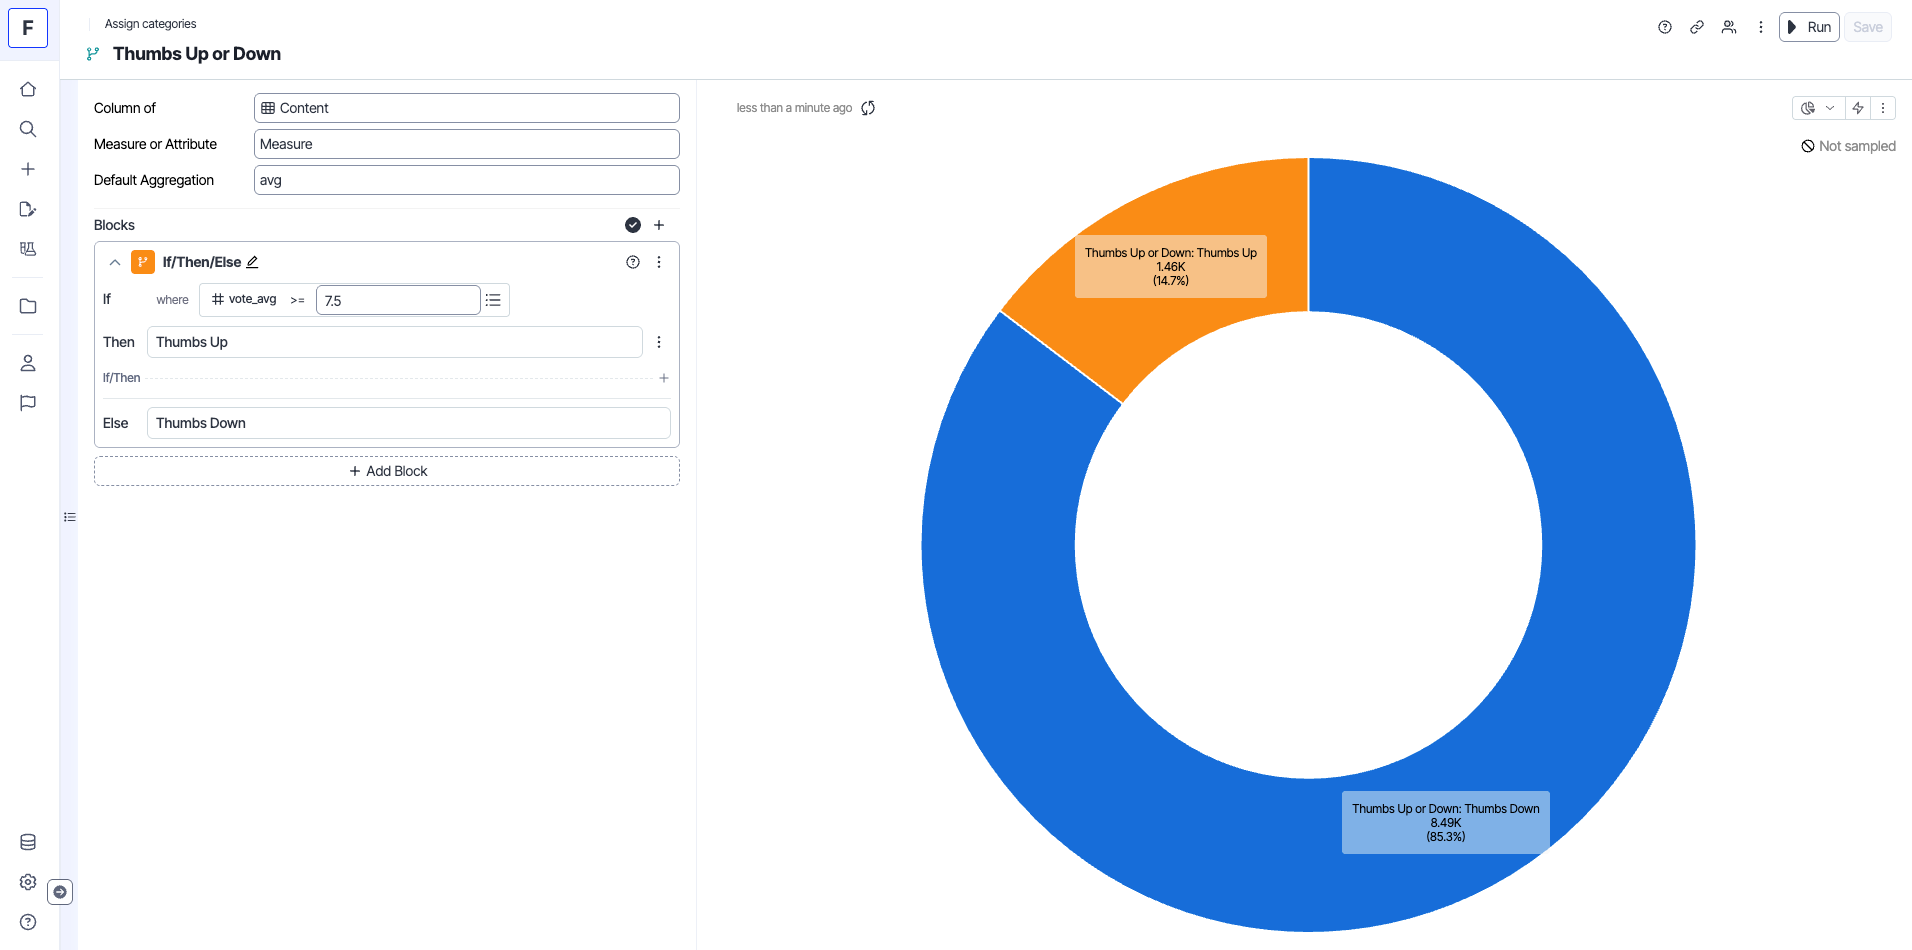Screen dimensions: 1912x950
Task: Edit the If/Then/Else block name
Action: click(253, 262)
